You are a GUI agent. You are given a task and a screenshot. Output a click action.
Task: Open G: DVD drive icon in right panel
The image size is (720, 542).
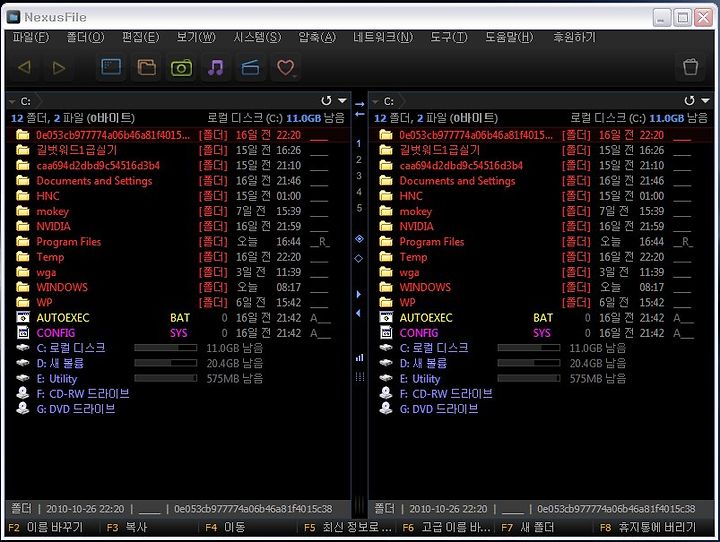tap(386, 408)
